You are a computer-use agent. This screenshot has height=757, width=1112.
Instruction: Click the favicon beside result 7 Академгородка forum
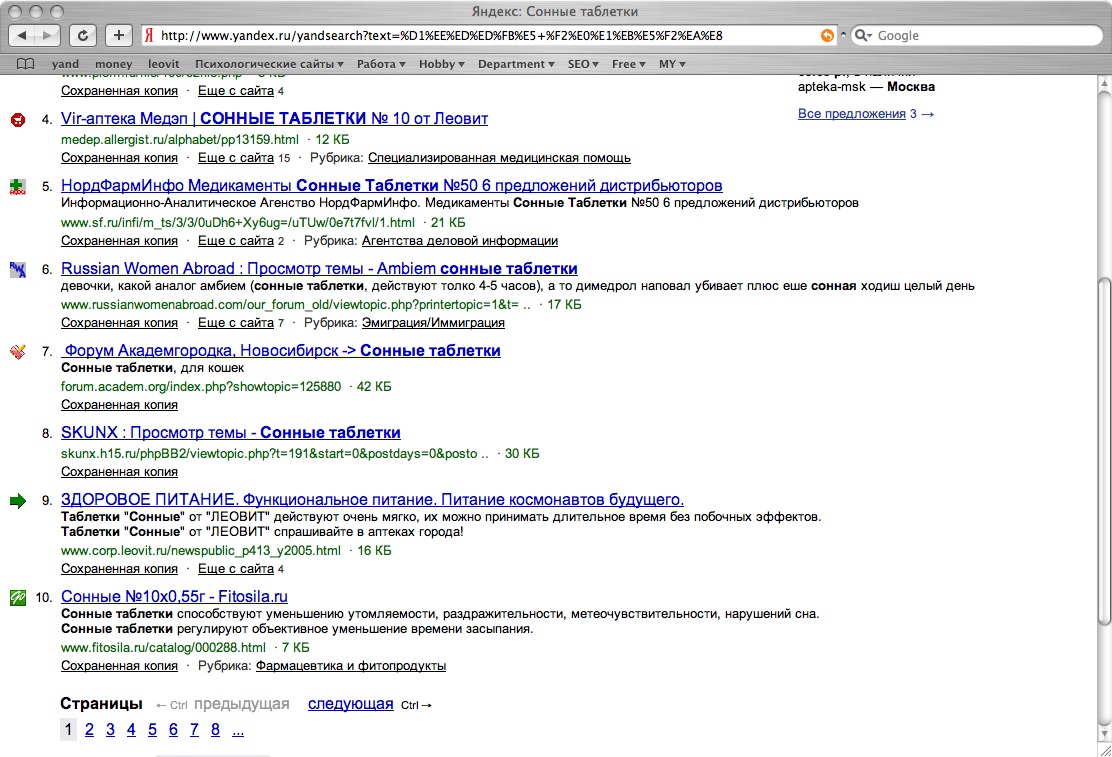coord(18,352)
